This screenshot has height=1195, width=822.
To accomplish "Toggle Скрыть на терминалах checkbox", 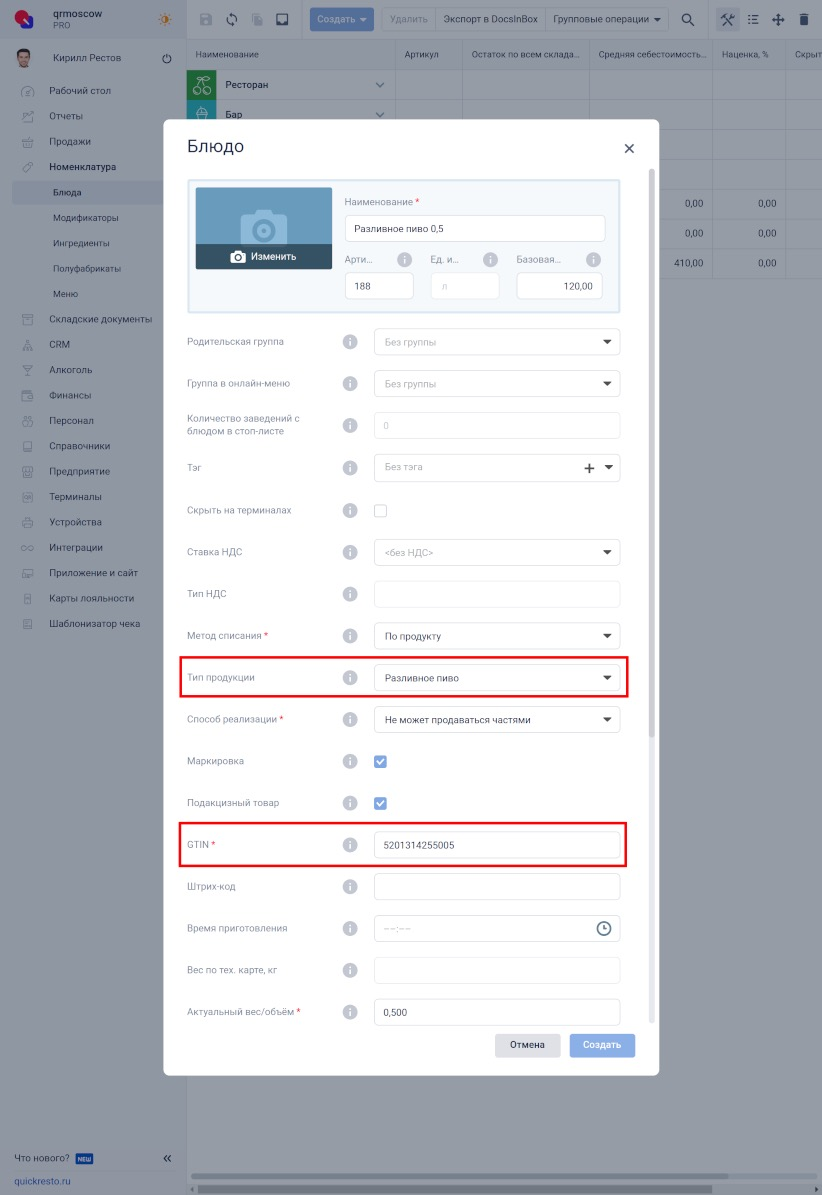I will [x=380, y=511].
